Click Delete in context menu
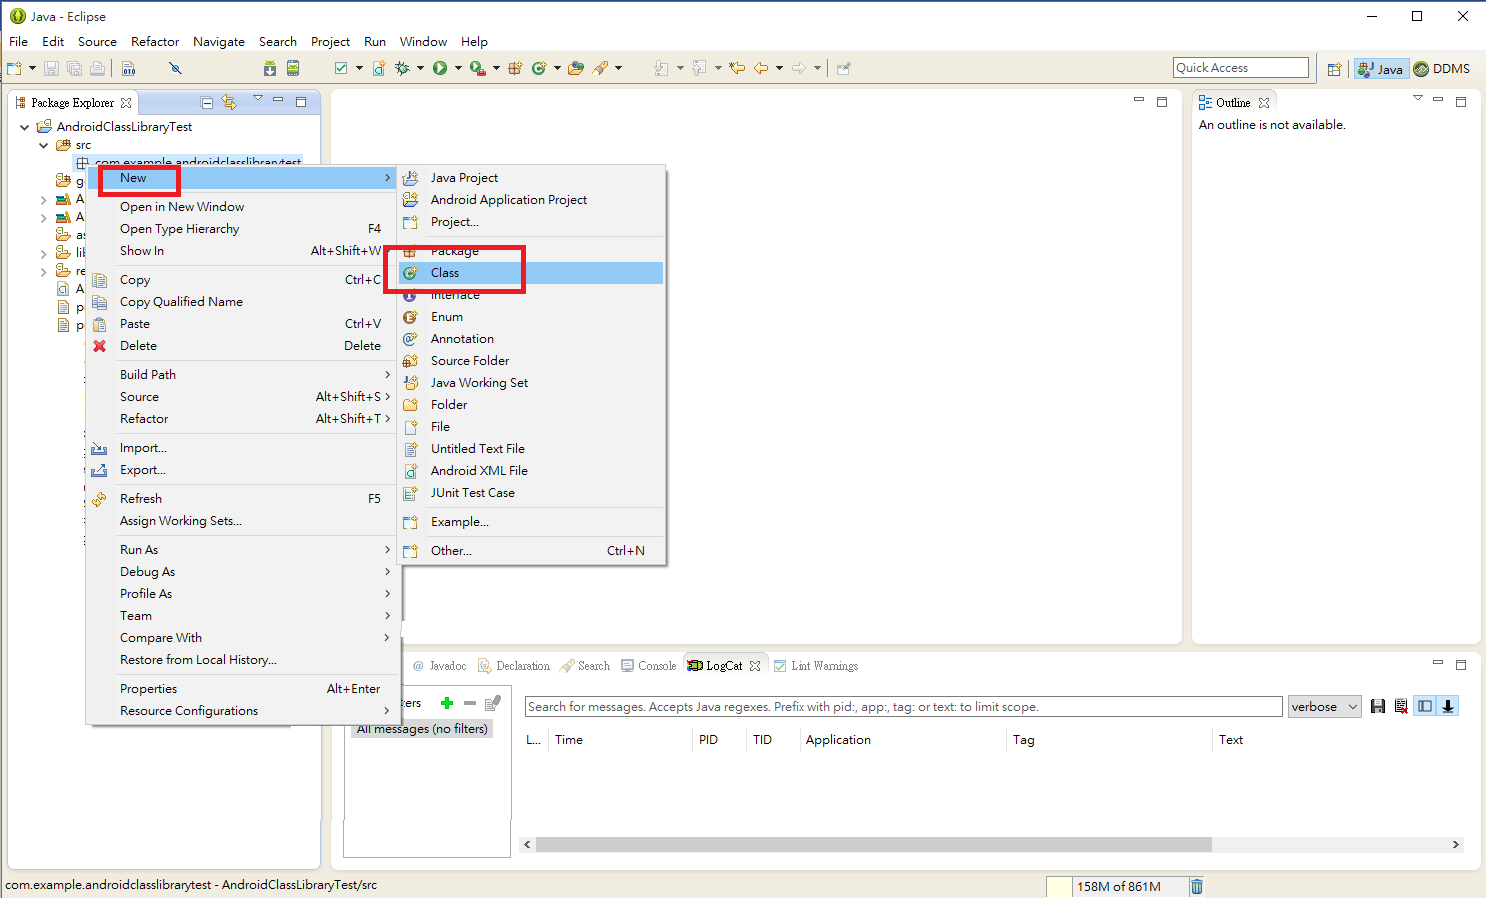The width and height of the screenshot is (1486, 898). pyautogui.click(x=243, y=346)
